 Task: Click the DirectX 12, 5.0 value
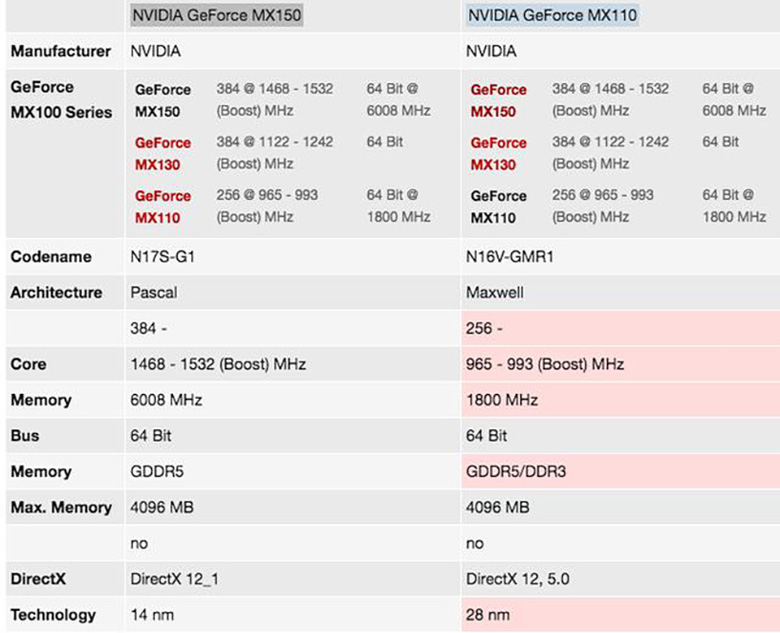(x=516, y=579)
